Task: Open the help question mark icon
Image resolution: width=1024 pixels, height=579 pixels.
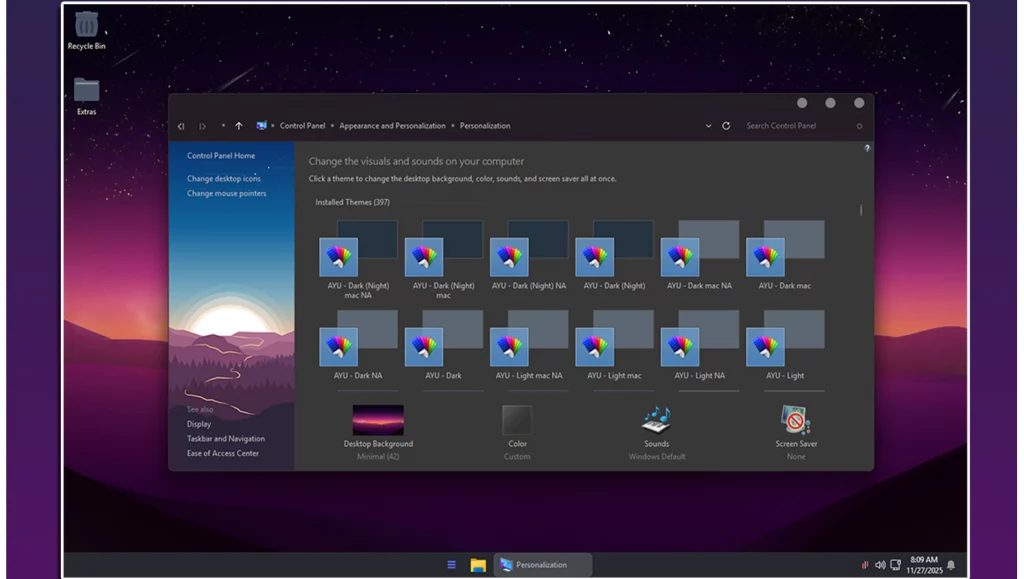Action: click(867, 148)
